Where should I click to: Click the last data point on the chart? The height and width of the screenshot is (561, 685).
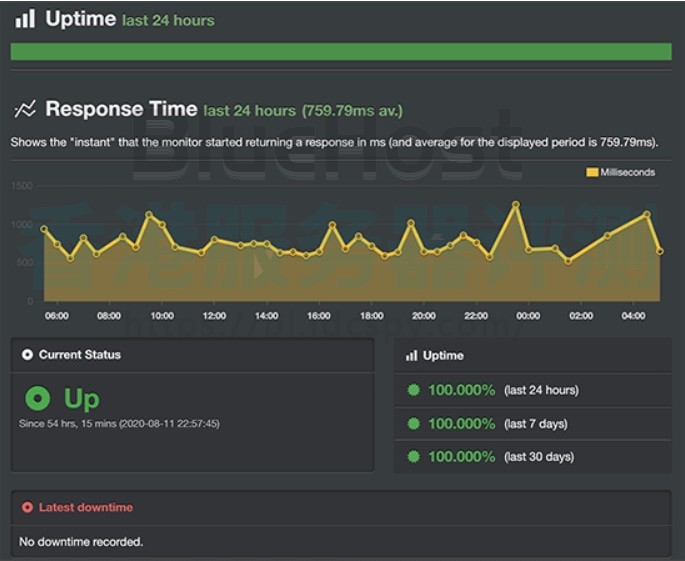[660, 251]
